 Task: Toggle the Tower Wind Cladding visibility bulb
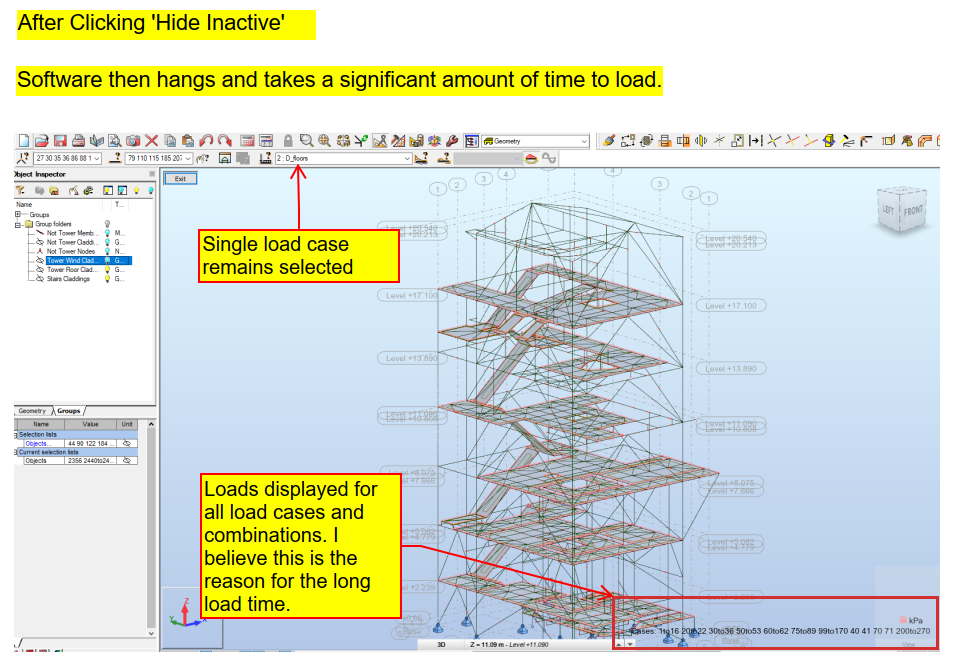pyautogui.click(x=108, y=260)
